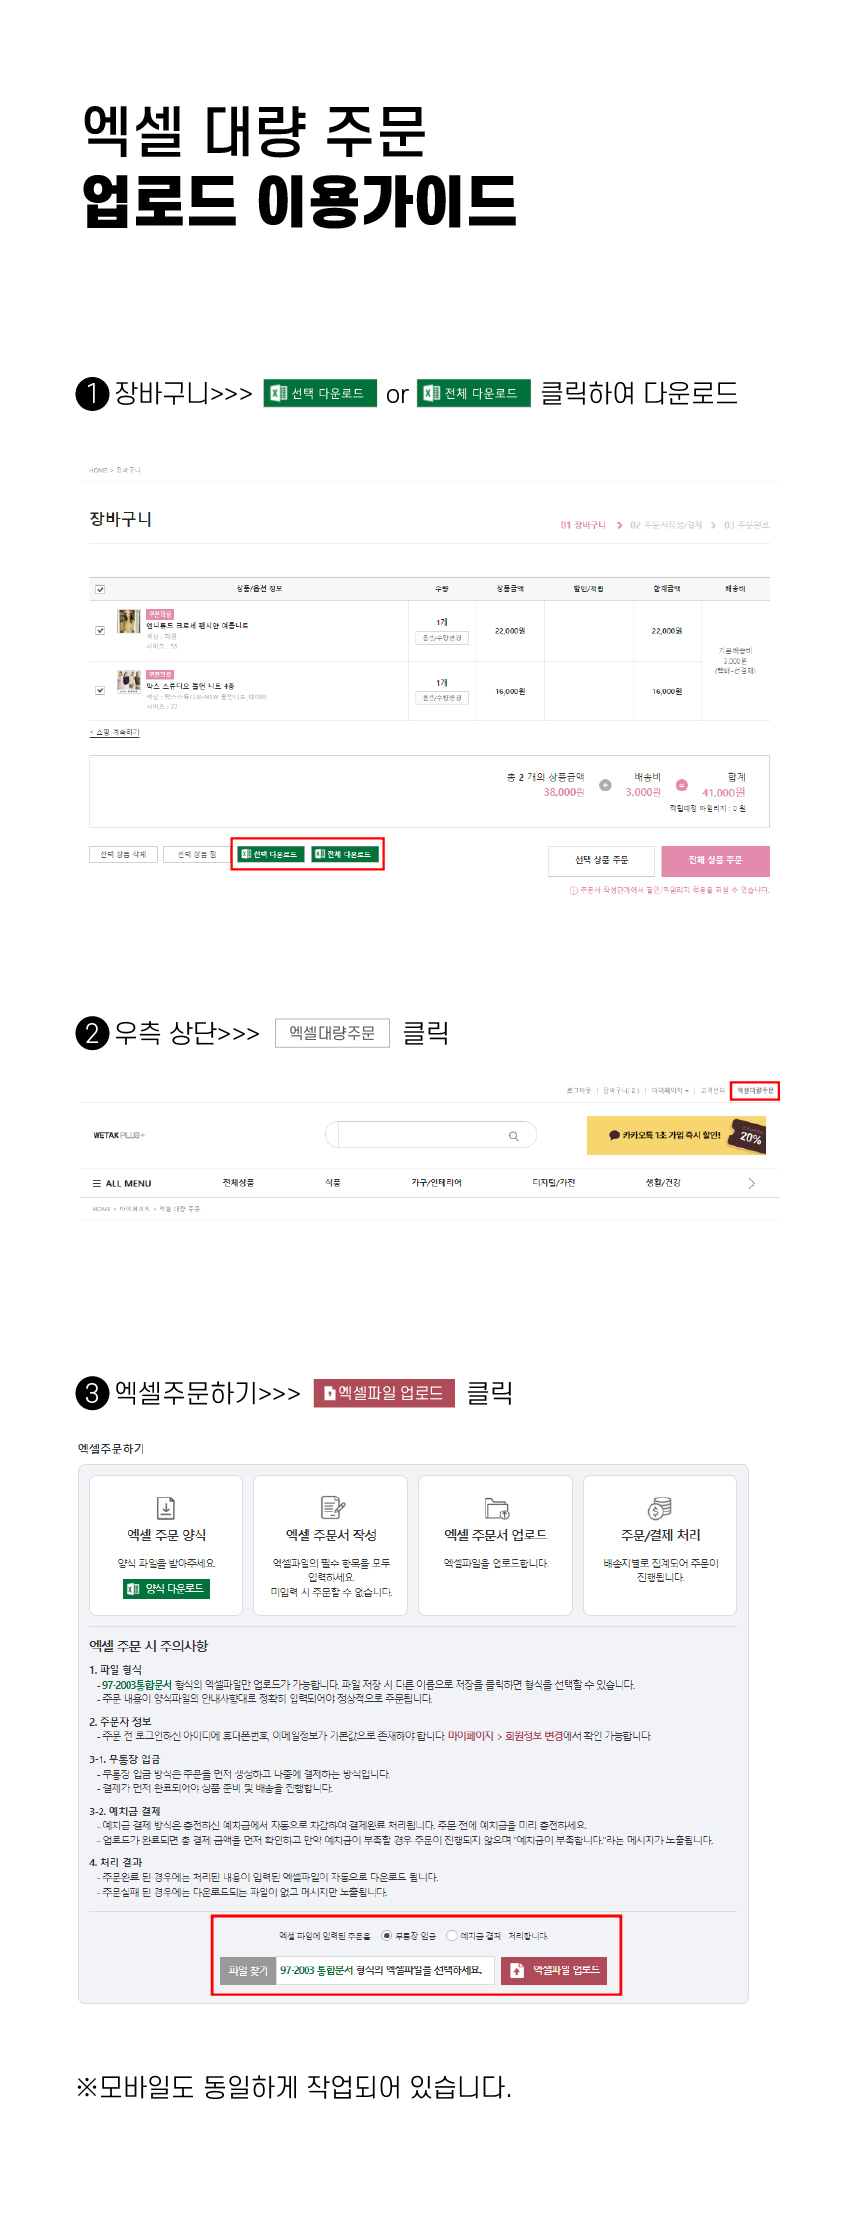The width and height of the screenshot is (860, 2237).
Task: Click the 주문/결제 처리 coins icon
Action: tap(660, 1507)
